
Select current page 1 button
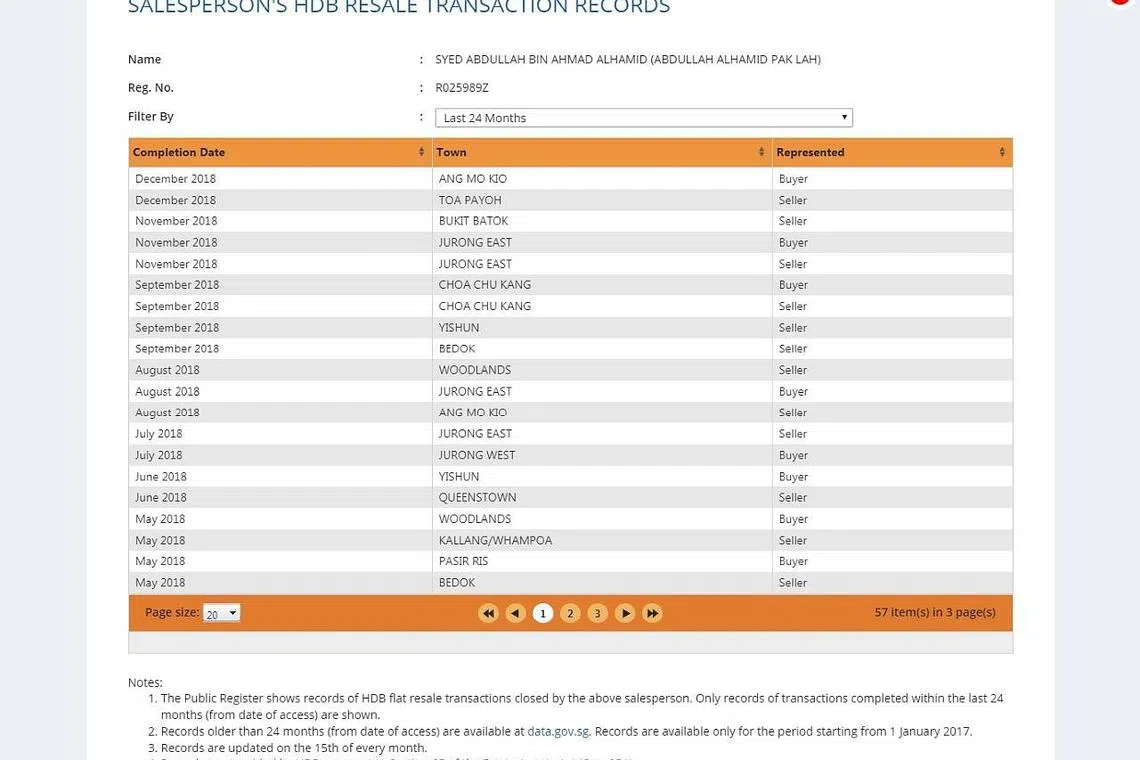pyautogui.click(x=543, y=613)
